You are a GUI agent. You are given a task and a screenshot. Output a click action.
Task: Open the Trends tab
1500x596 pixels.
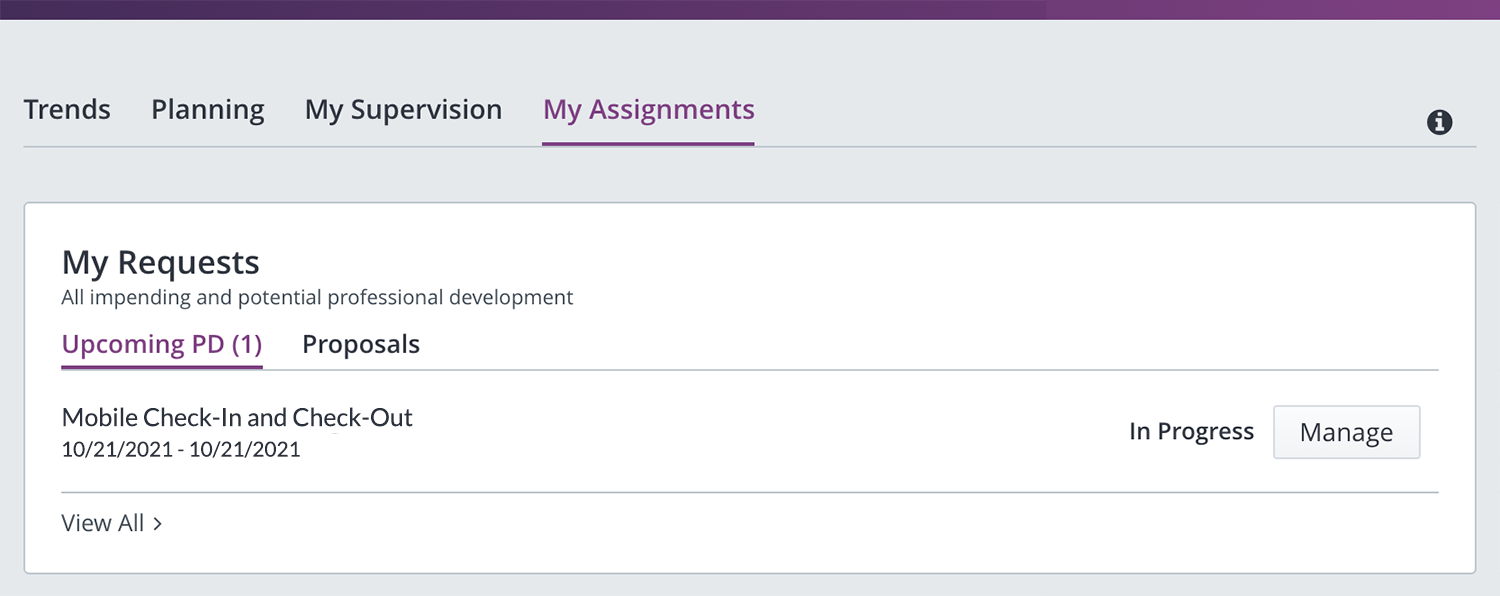[67, 109]
